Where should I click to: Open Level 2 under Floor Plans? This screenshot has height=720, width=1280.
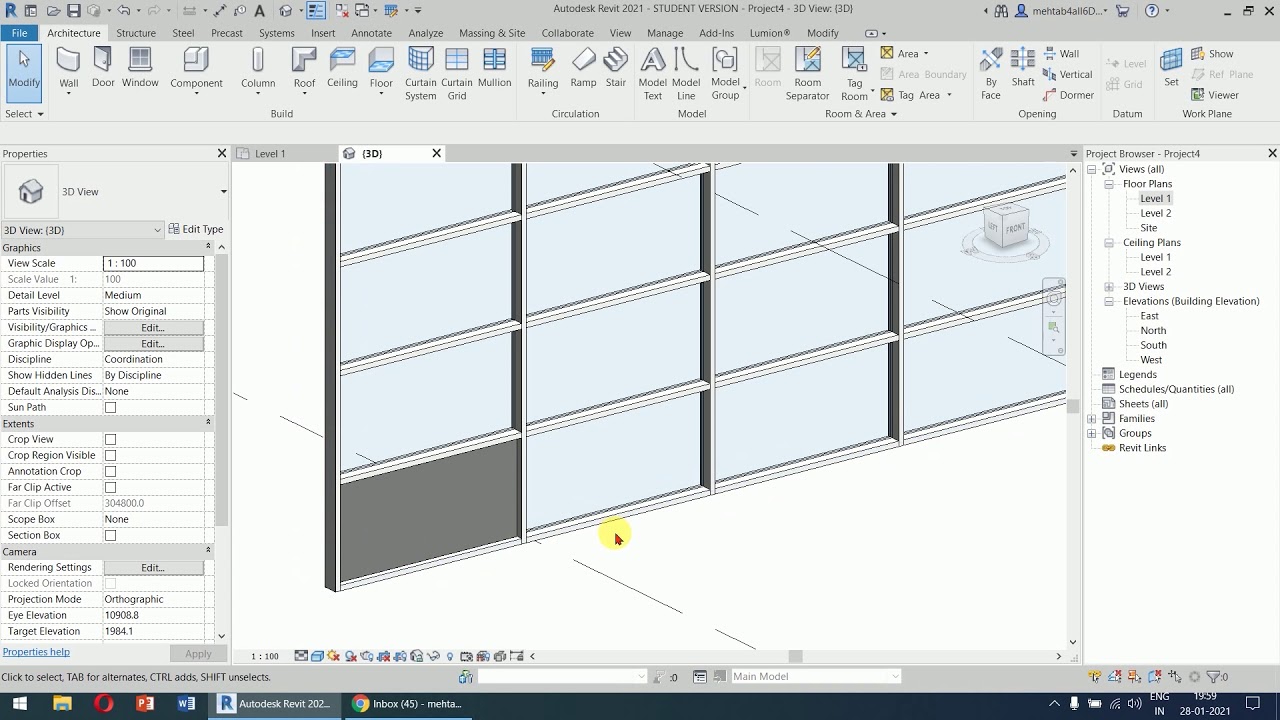pyautogui.click(x=1155, y=213)
